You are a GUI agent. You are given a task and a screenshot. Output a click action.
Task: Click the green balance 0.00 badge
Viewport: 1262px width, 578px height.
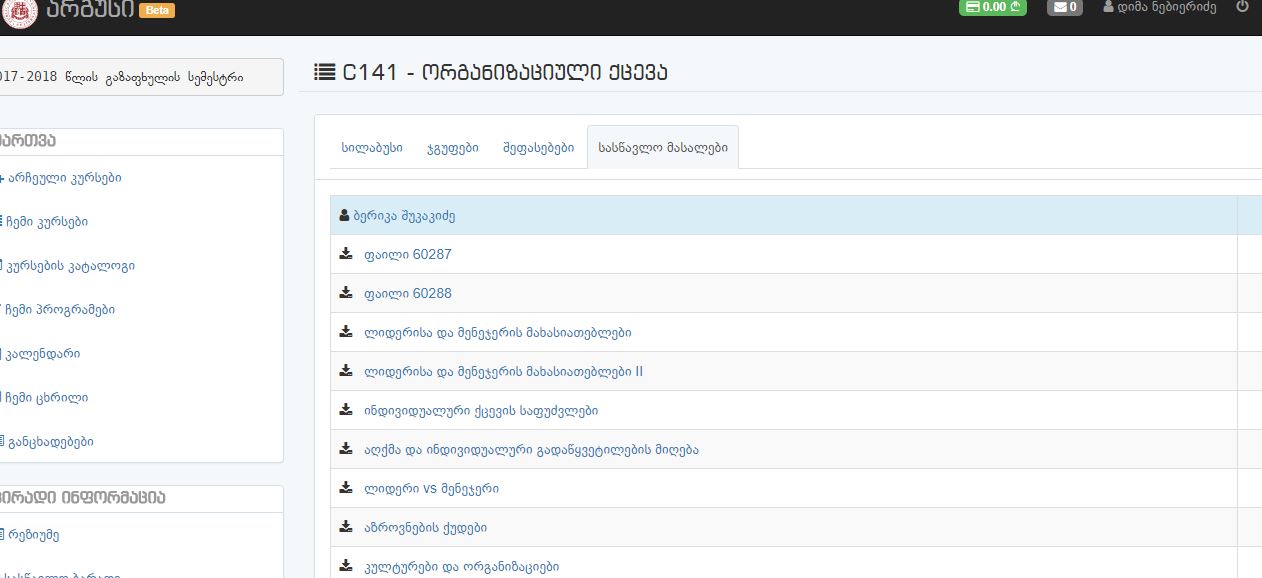pos(993,7)
